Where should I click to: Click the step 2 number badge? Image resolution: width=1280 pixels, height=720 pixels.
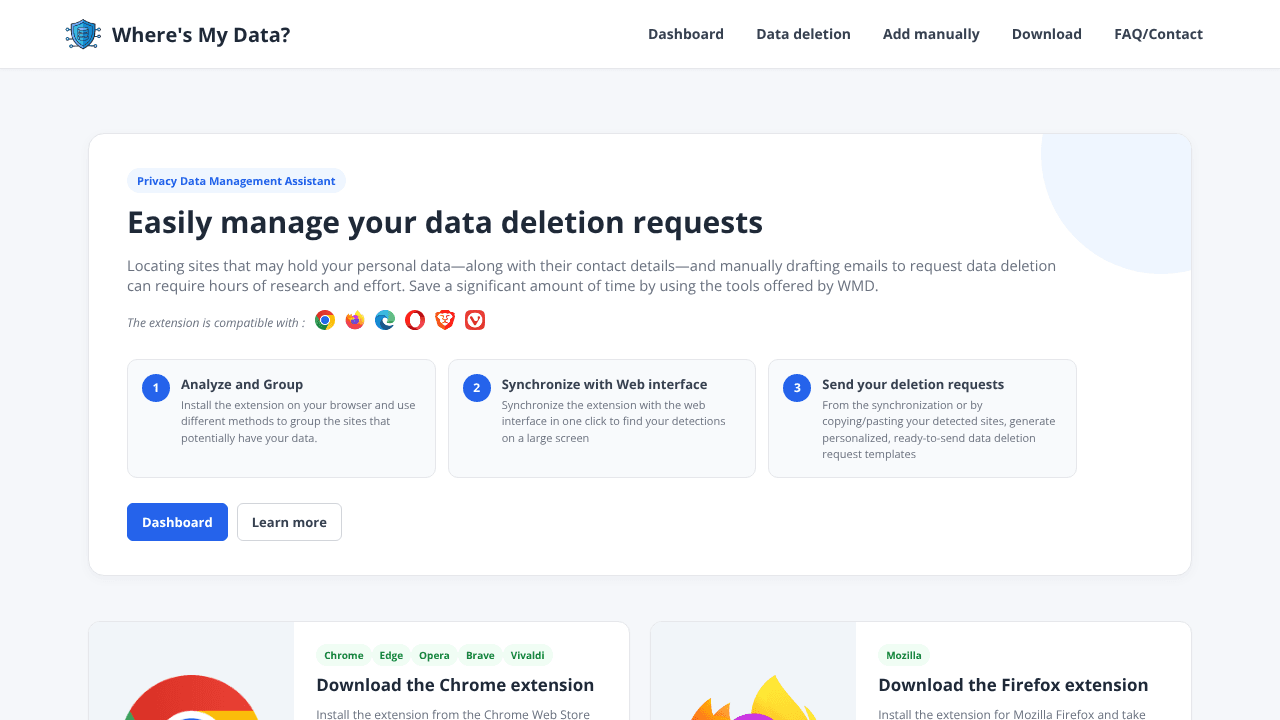[x=477, y=388]
